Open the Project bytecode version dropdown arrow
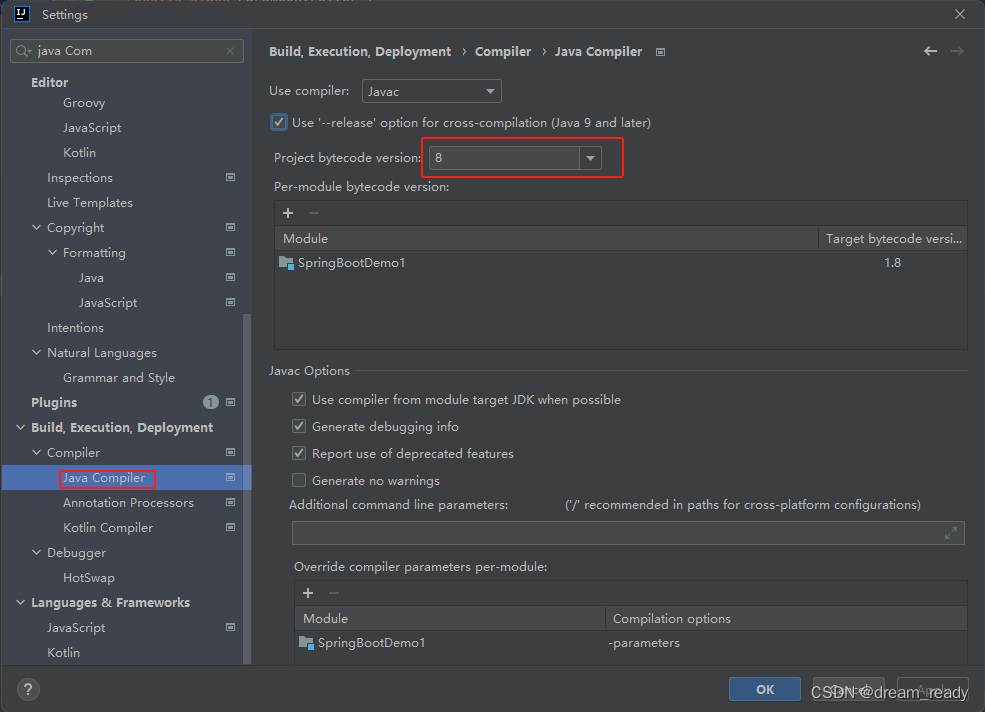Screen dimensions: 985x712 [x=590, y=158]
